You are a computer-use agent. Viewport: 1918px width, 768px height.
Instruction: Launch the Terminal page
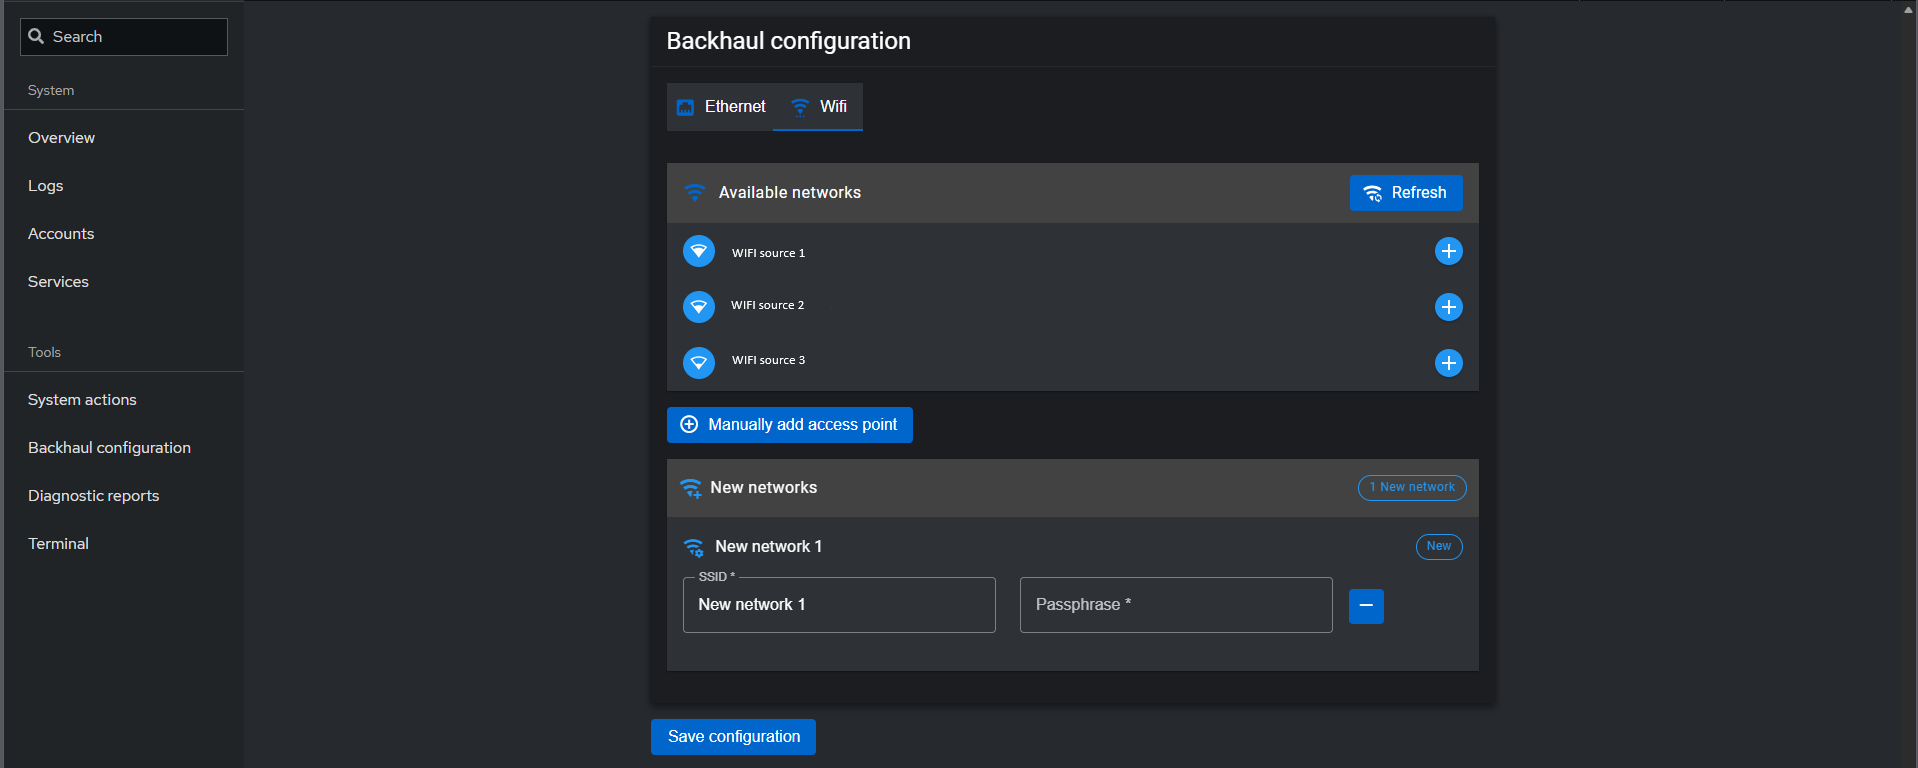58,544
